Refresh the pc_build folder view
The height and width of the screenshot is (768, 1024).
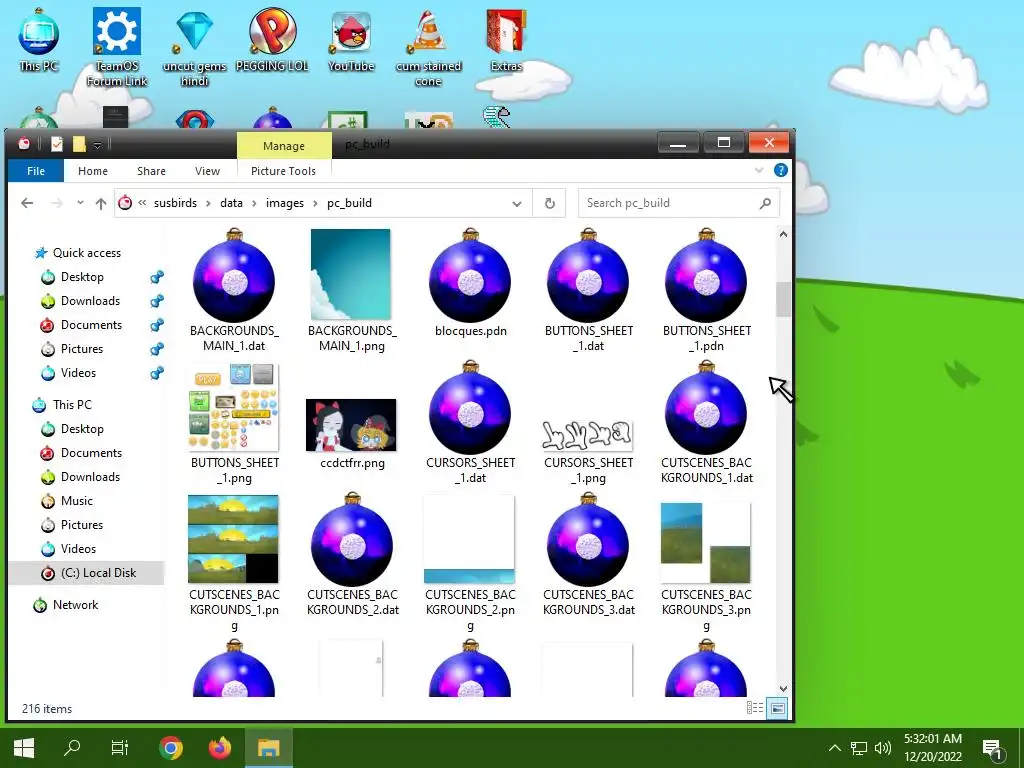coord(550,203)
